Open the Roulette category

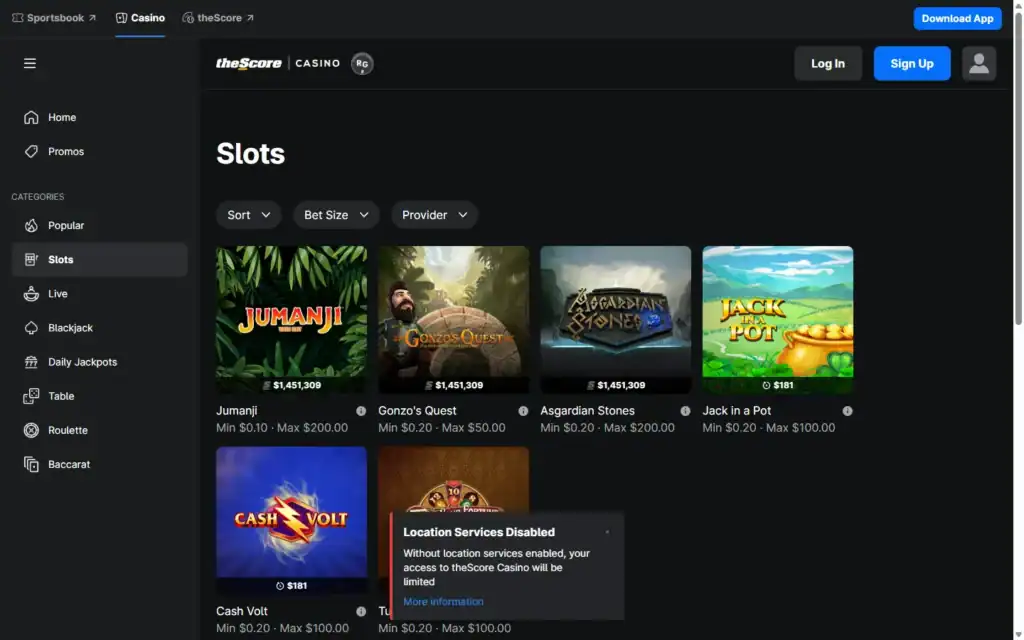tap(99, 430)
